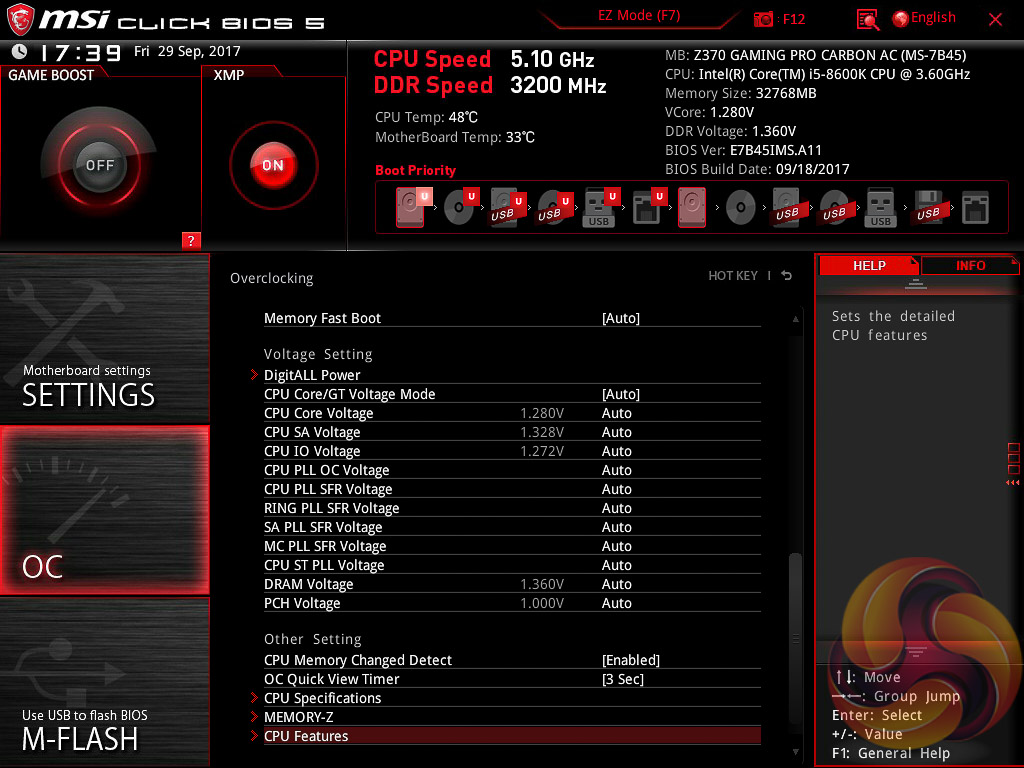Select the legacy CD/DVD boot device
Viewport: 1024px width, 768px height.
tap(741, 208)
